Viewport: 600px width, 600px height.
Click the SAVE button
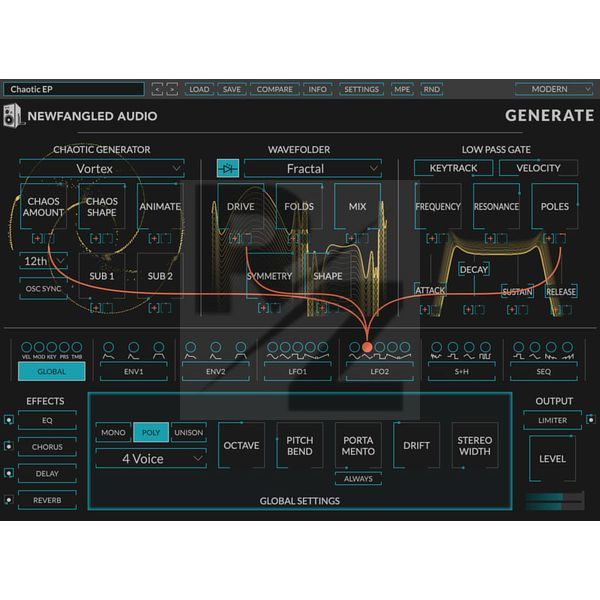[232, 89]
